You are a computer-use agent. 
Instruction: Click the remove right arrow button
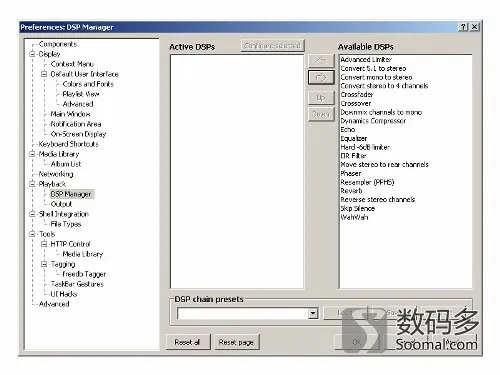[x=321, y=78]
